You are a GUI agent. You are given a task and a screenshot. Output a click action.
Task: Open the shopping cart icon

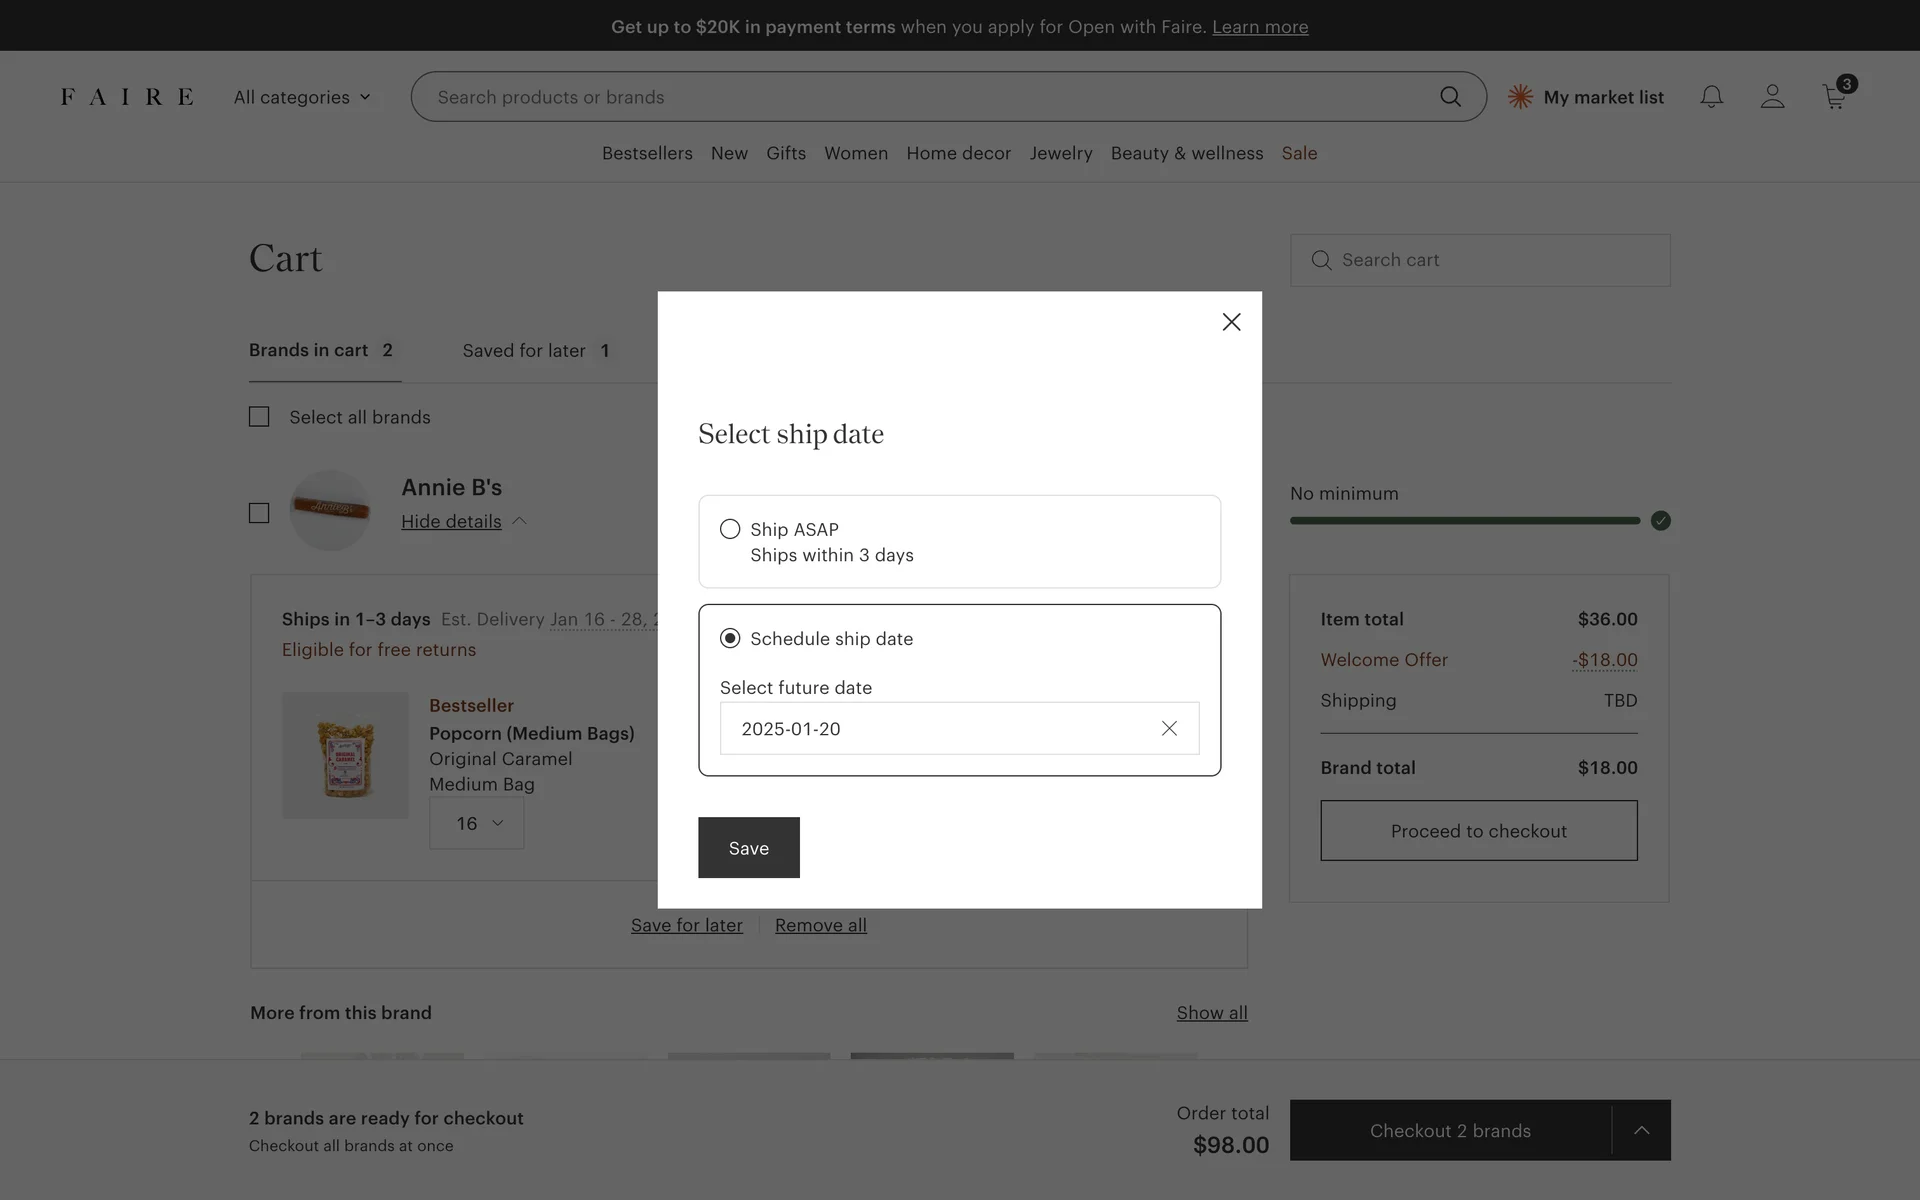pyautogui.click(x=1835, y=97)
